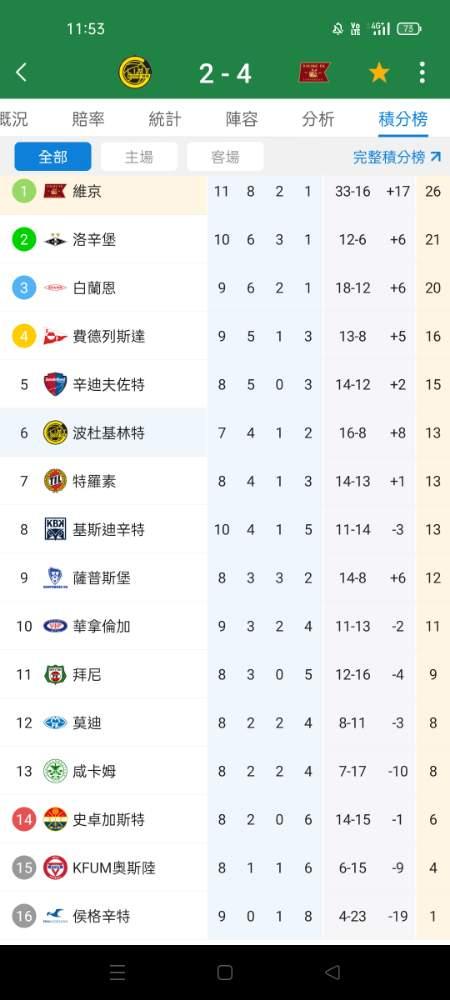Tap the red rank 14 relegation badge
The height and width of the screenshot is (1000, 450).
(24, 820)
